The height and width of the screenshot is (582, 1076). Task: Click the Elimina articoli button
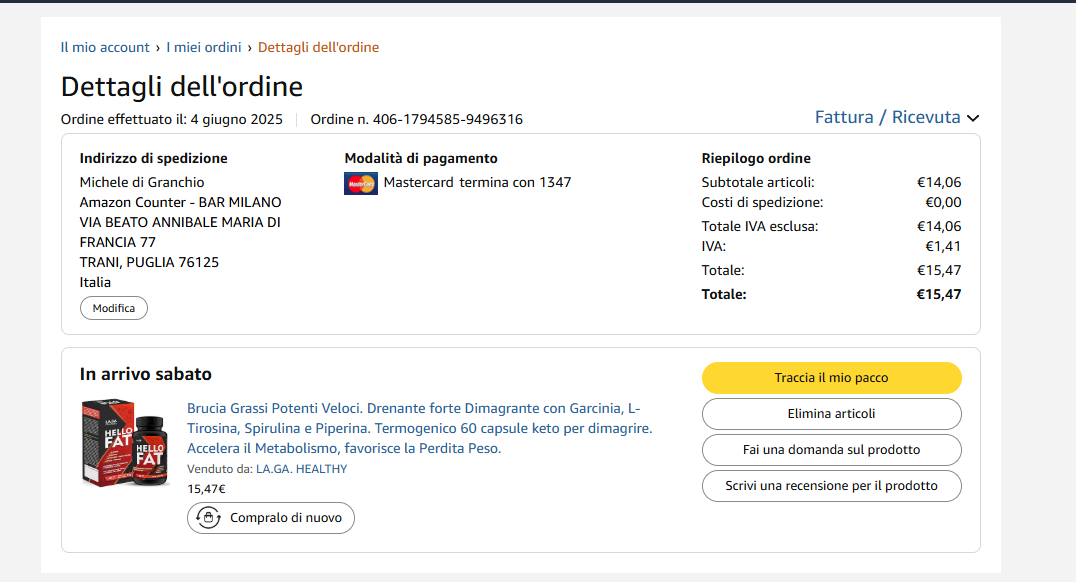(x=831, y=414)
